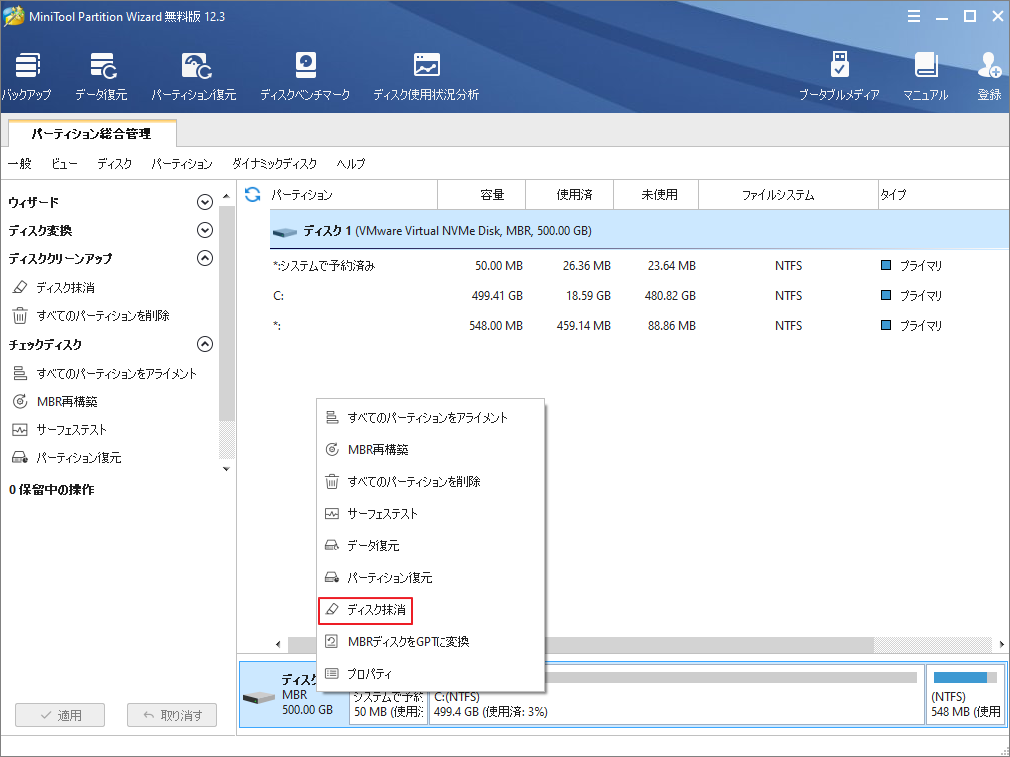
Task: Pick すべてのパーティションをアライメント in sidebar
Action: tap(104, 374)
